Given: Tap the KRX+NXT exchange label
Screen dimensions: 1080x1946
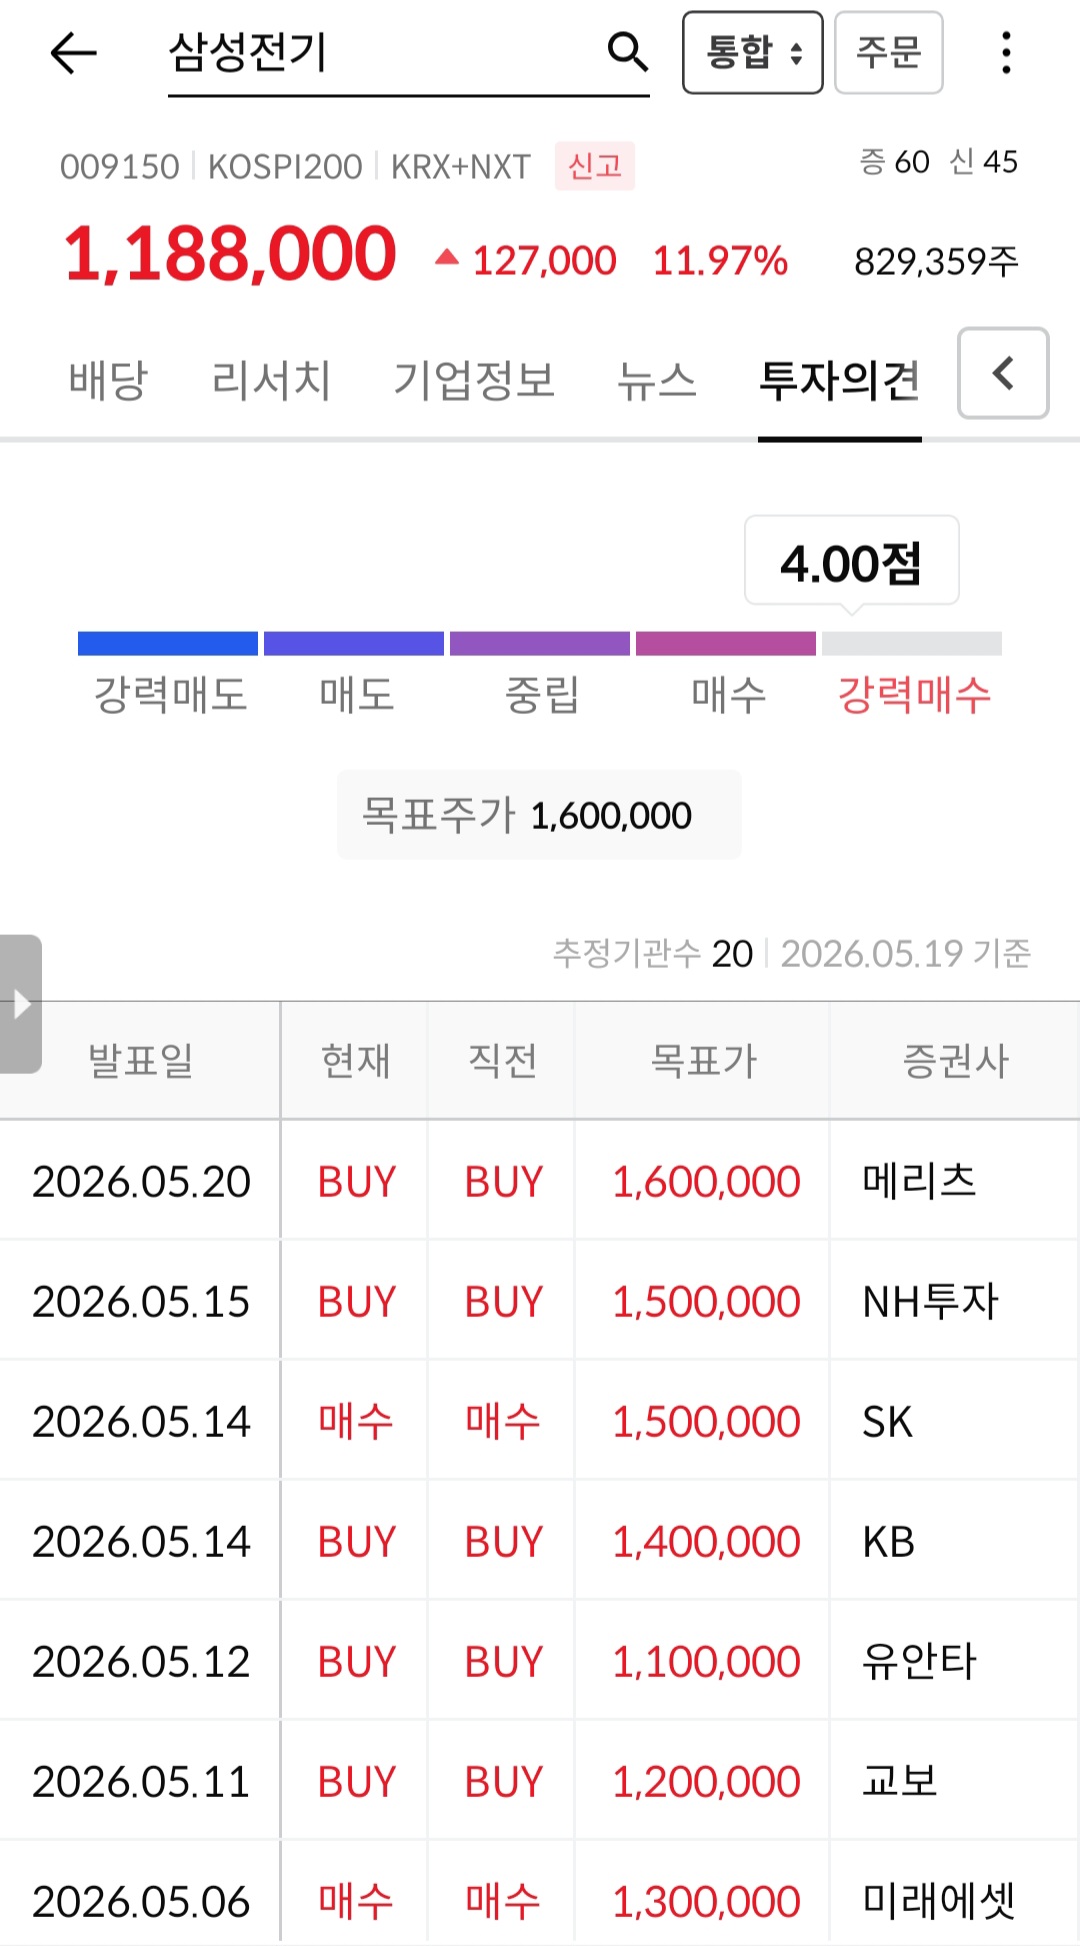Looking at the screenshot, I should click(461, 167).
